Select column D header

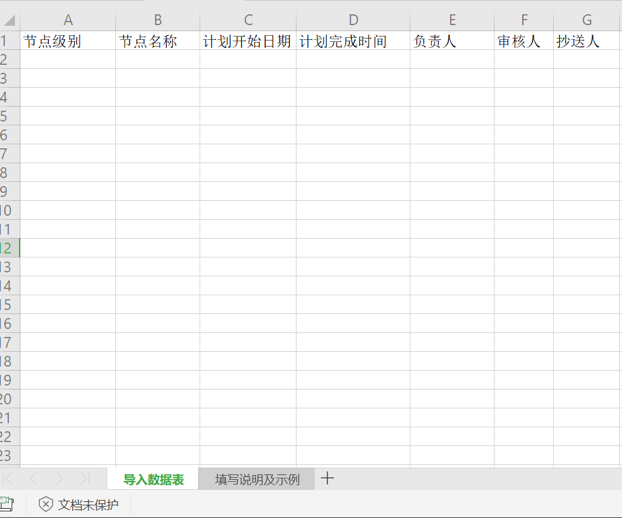(x=353, y=20)
